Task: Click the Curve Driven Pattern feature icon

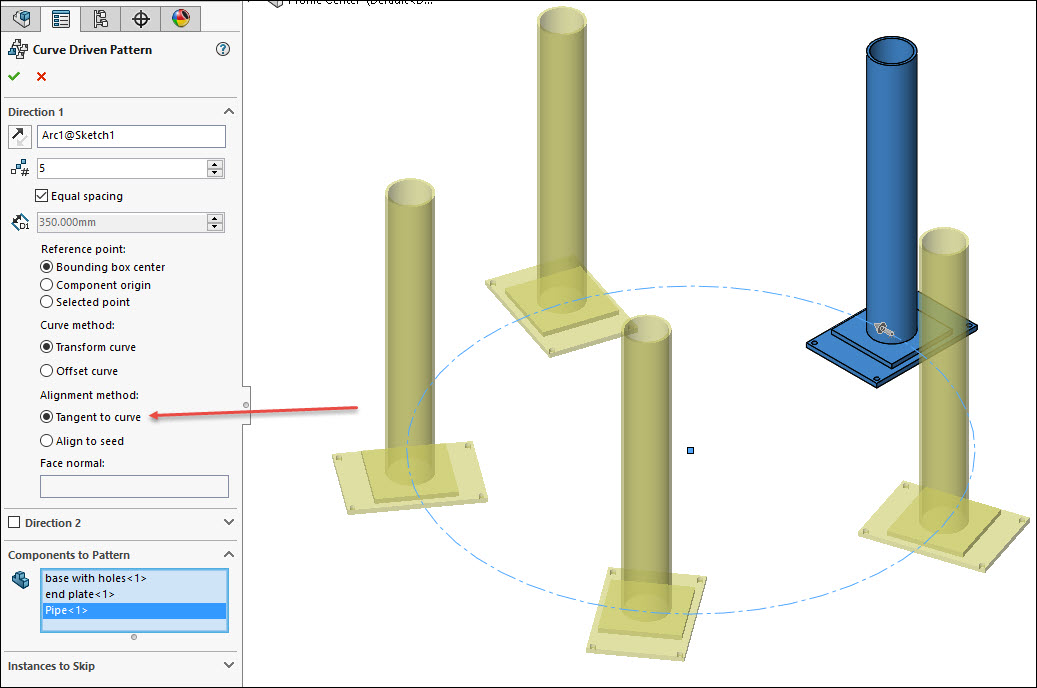Action: tap(18, 49)
